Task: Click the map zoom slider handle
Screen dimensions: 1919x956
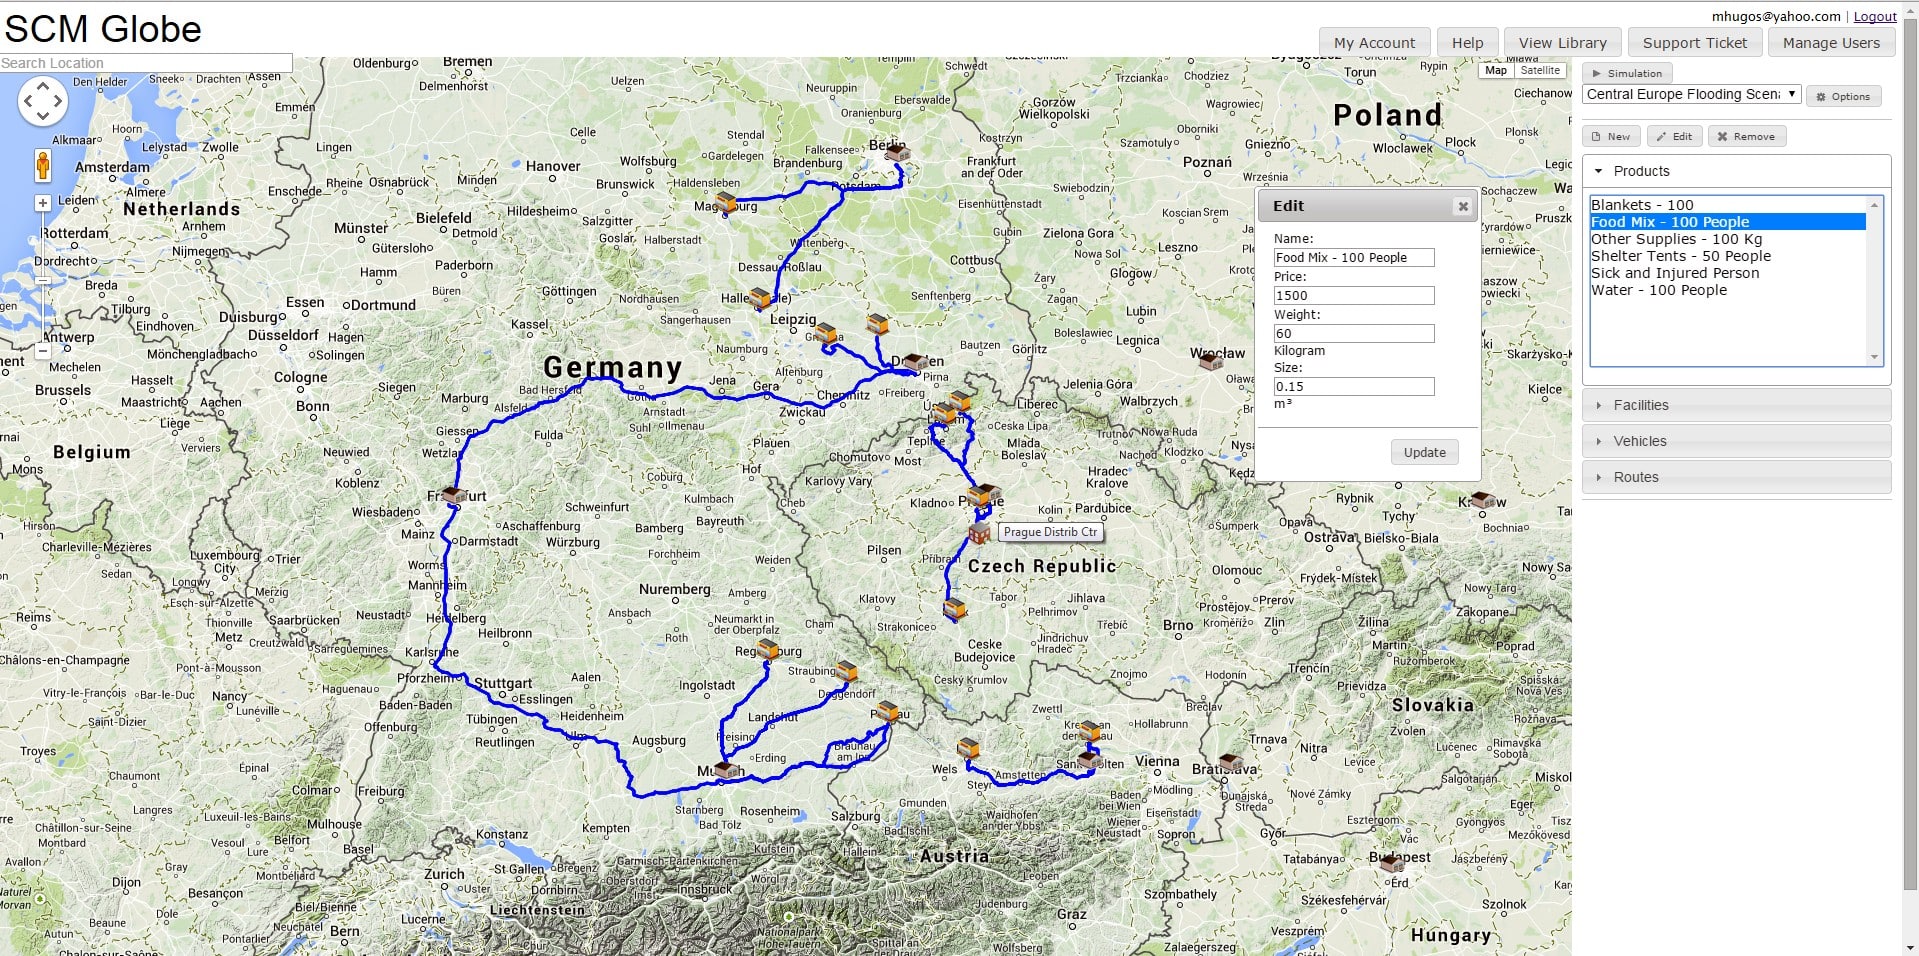Action: 43,281
